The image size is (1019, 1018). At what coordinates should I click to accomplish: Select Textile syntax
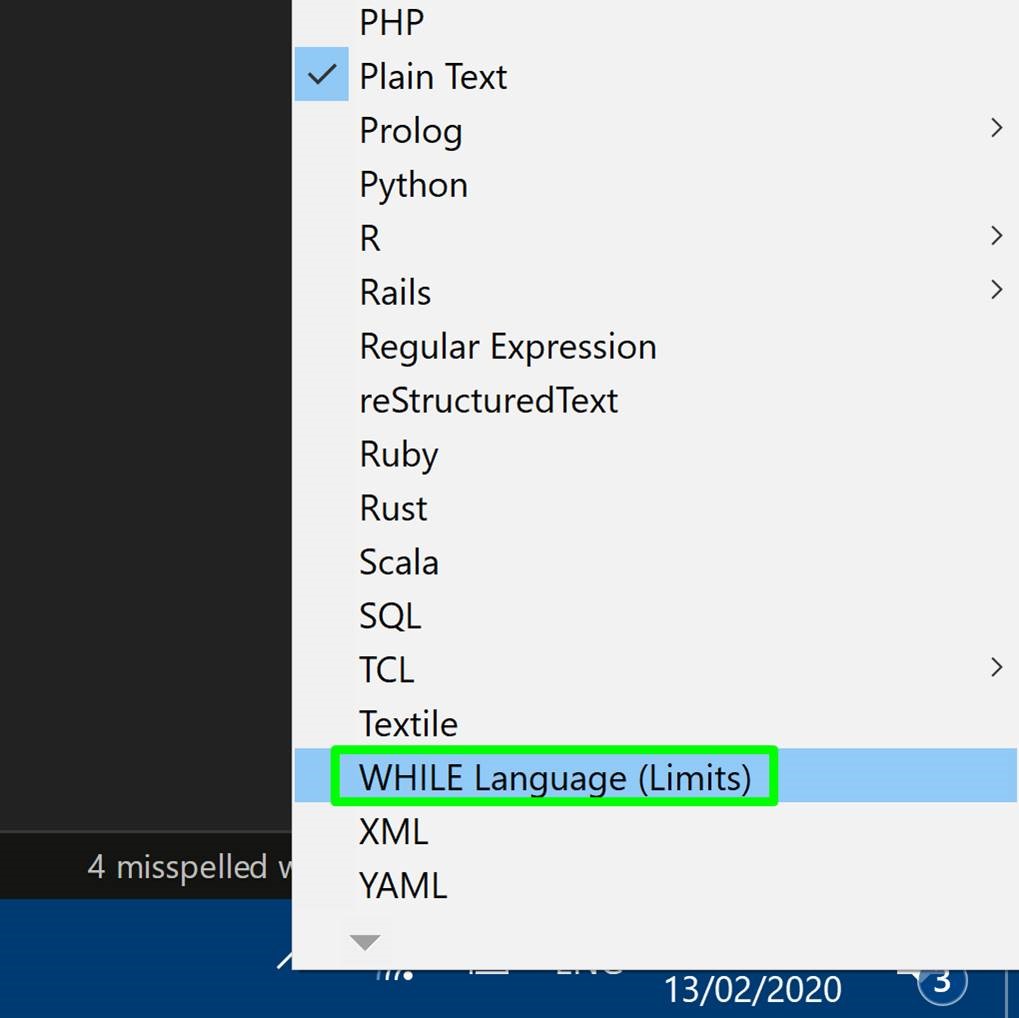(x=655, y=722)
